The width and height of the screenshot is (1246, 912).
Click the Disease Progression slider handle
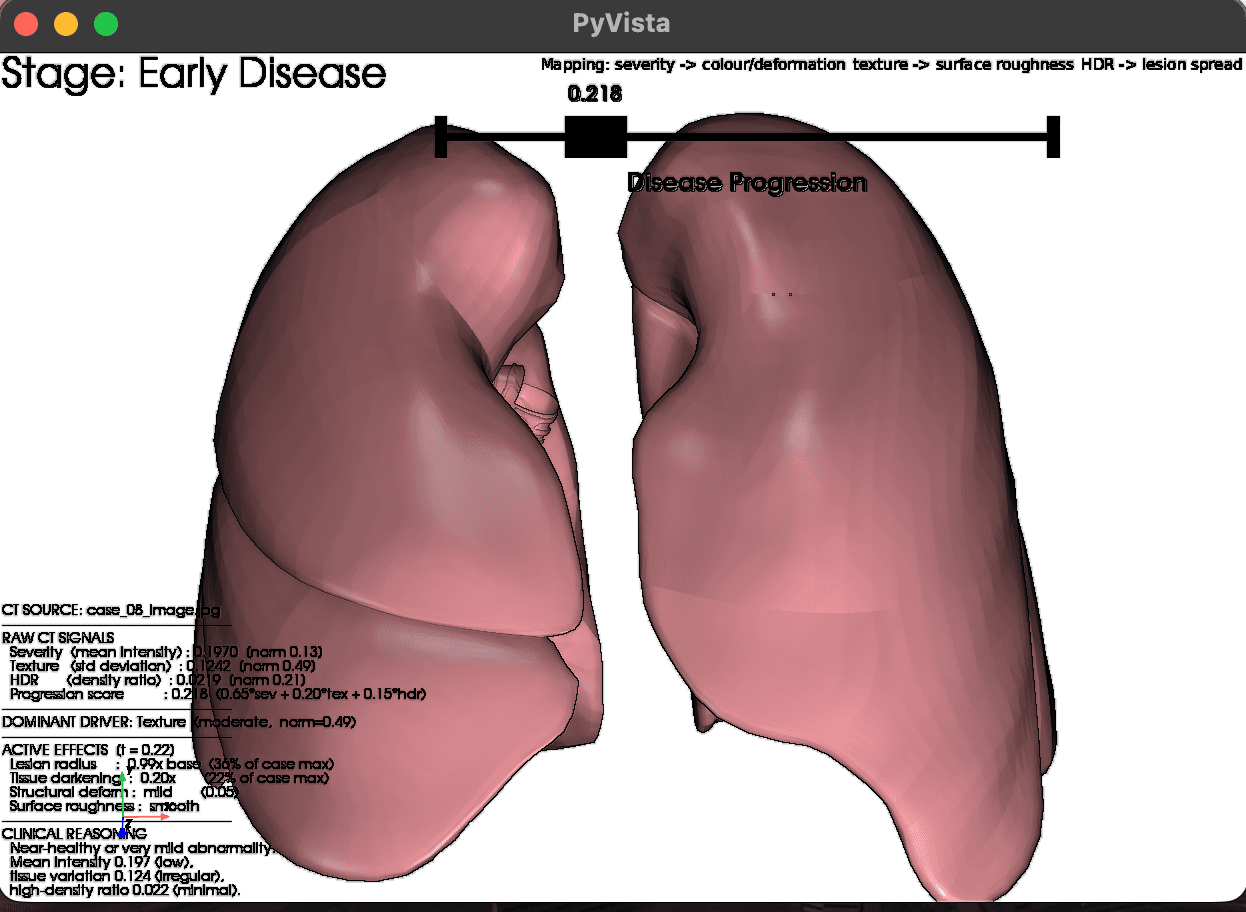595,136
